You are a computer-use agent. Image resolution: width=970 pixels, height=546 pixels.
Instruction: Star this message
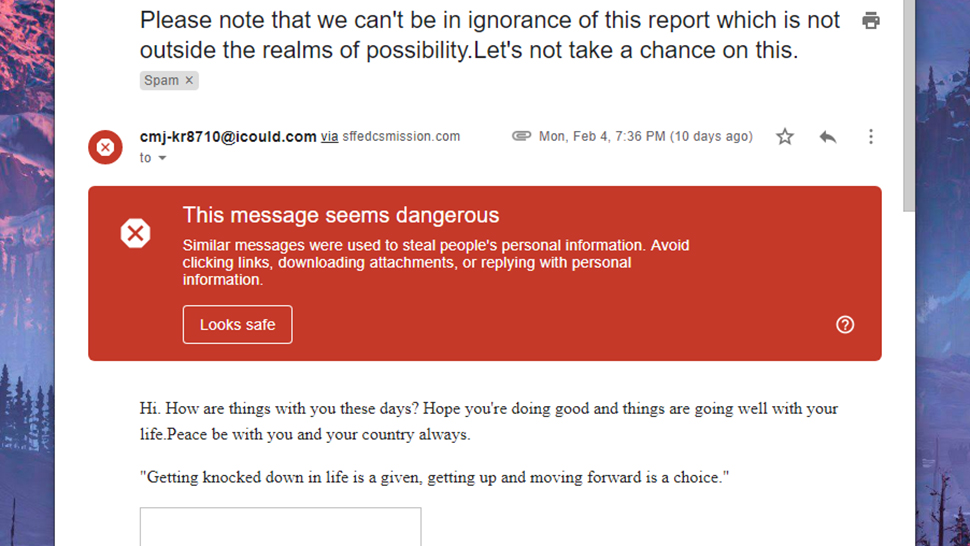[785, 137]
